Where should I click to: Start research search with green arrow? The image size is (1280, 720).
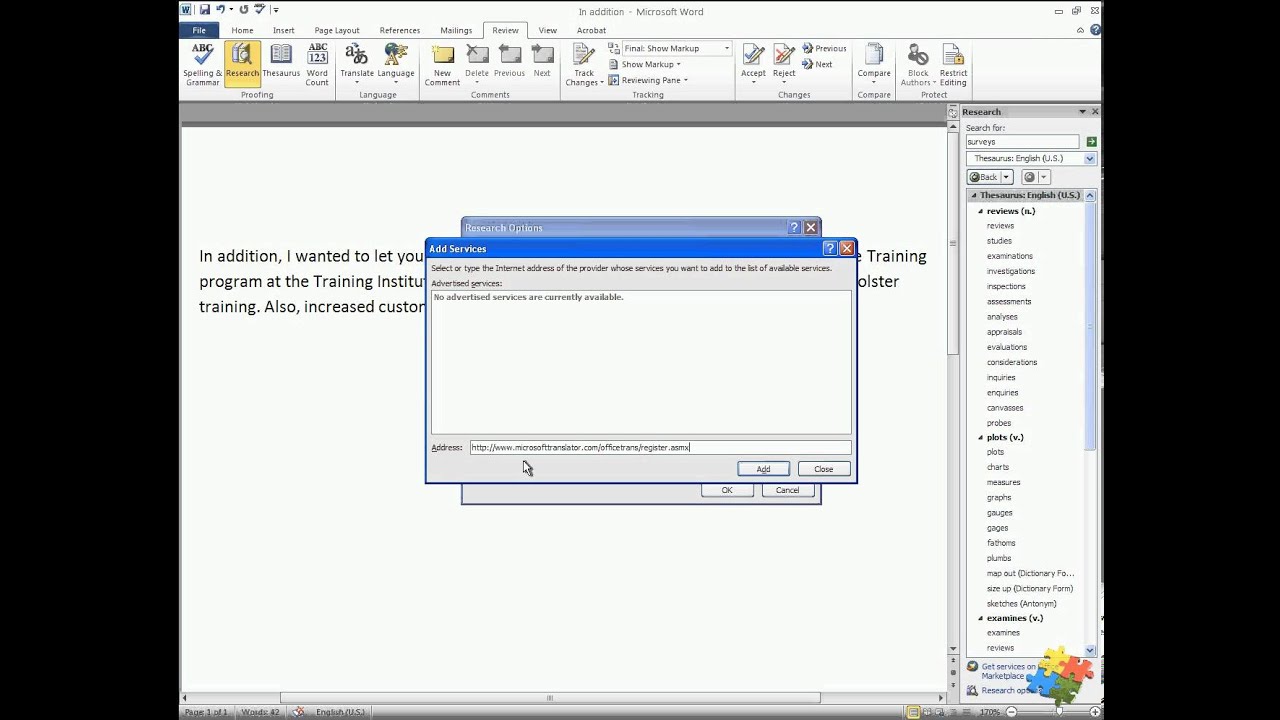[x=1091, y=142]
